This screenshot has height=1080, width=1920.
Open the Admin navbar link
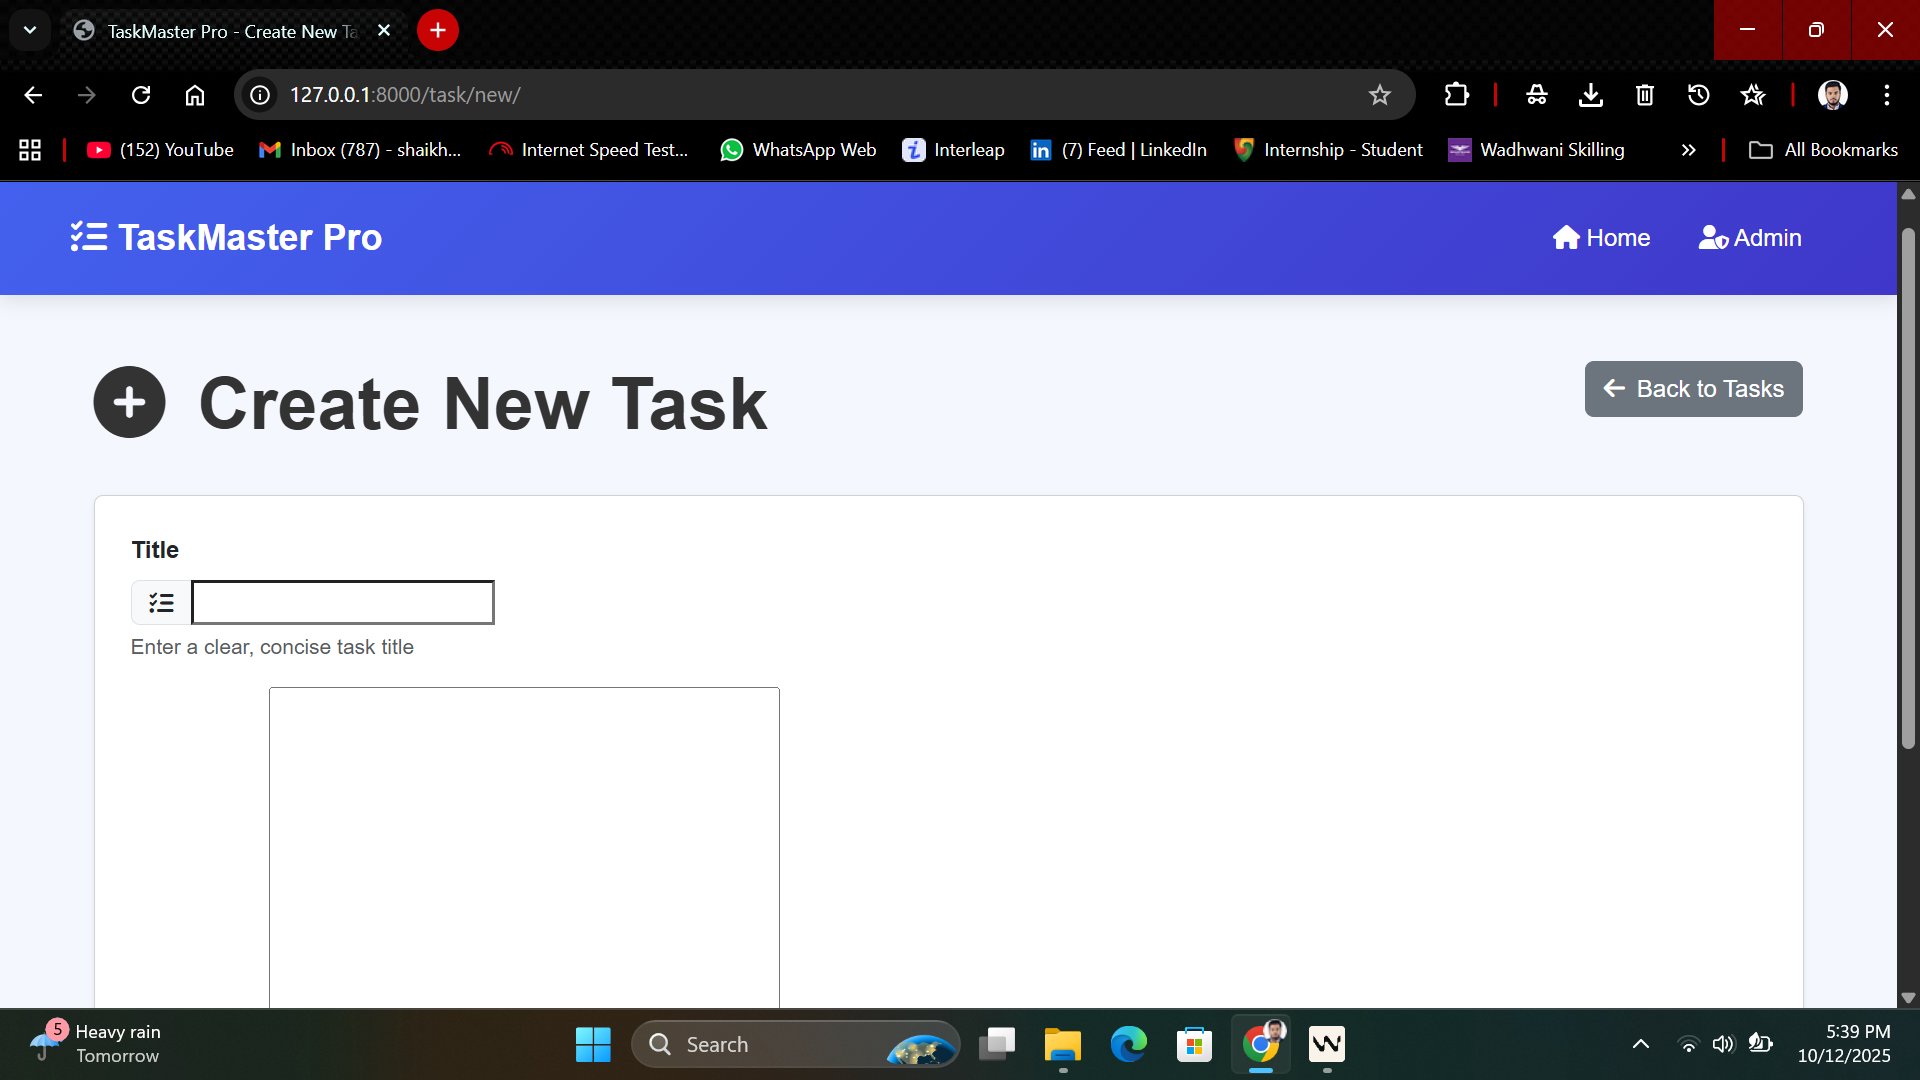[x=1750, y=238]
